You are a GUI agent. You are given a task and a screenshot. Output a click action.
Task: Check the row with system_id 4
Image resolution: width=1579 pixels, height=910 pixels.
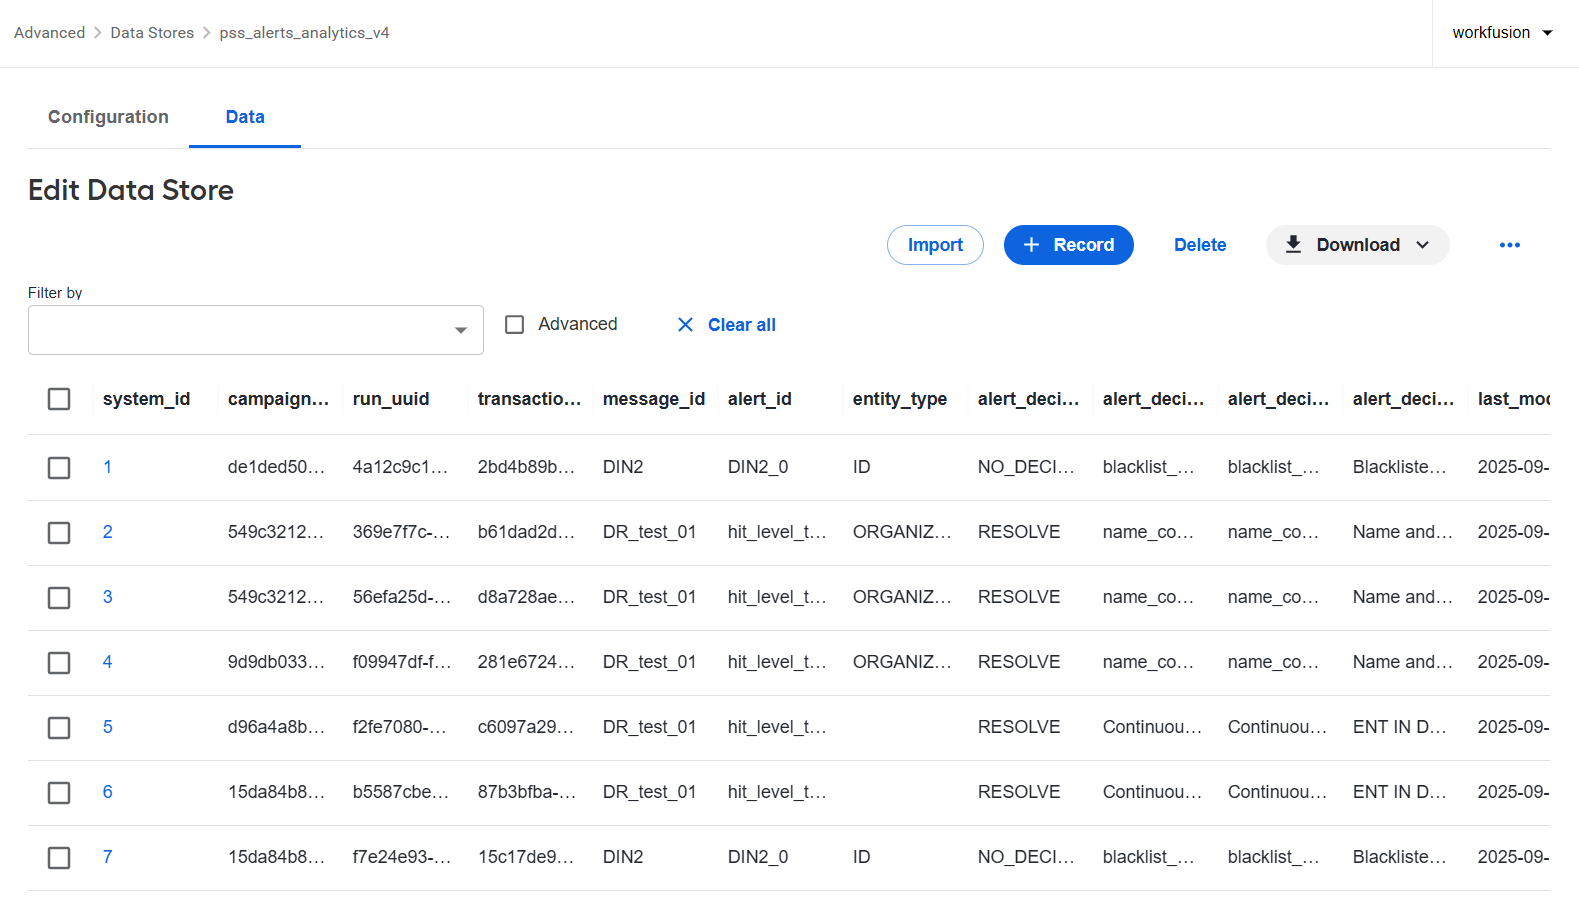[59, 663]
